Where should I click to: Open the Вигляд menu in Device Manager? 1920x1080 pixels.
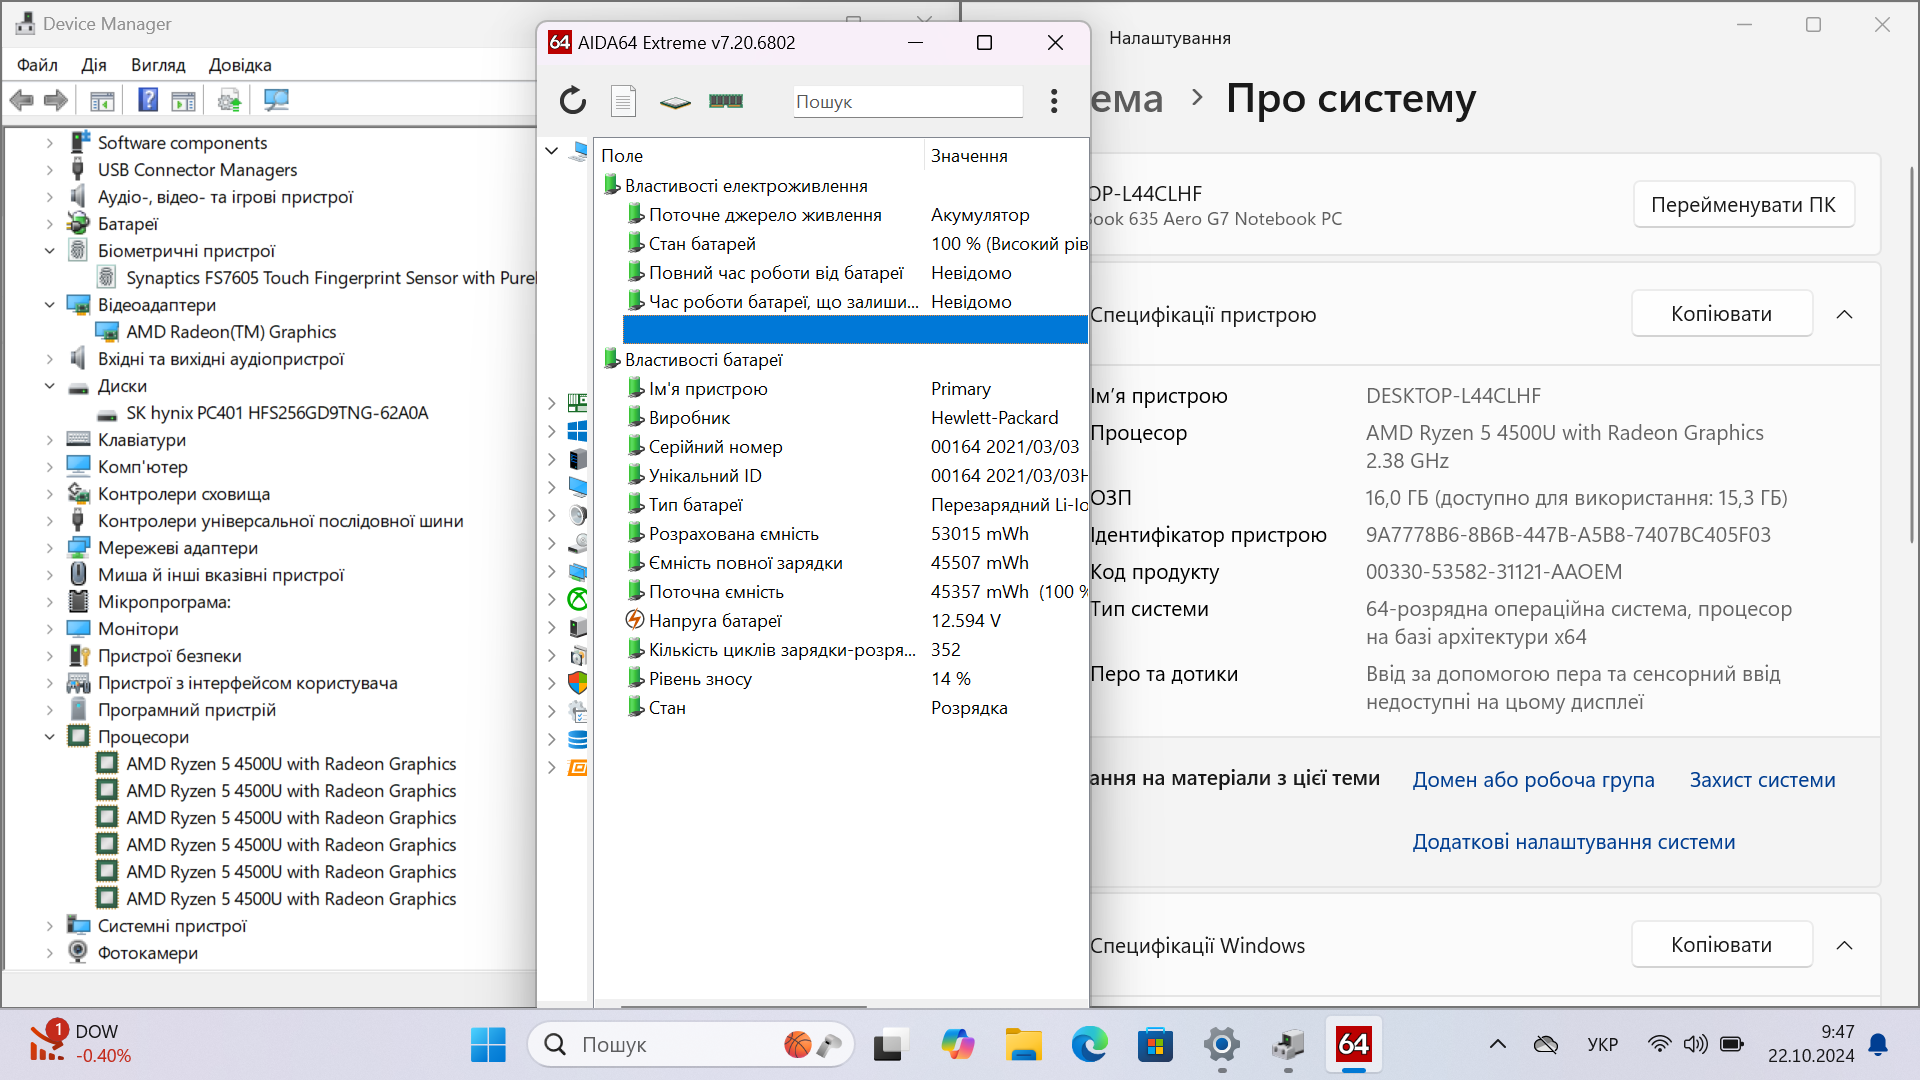[x=158, y=65]
